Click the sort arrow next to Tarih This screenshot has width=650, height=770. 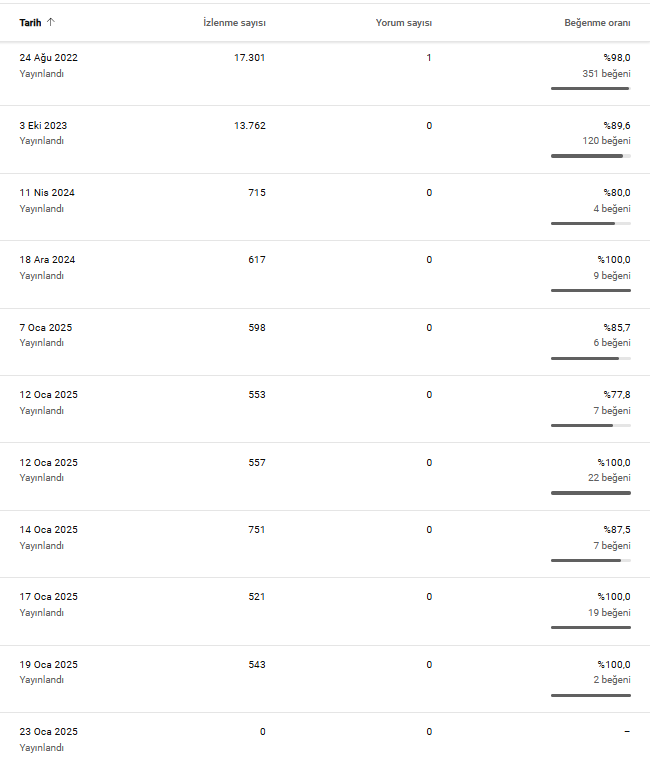point(51,22)
